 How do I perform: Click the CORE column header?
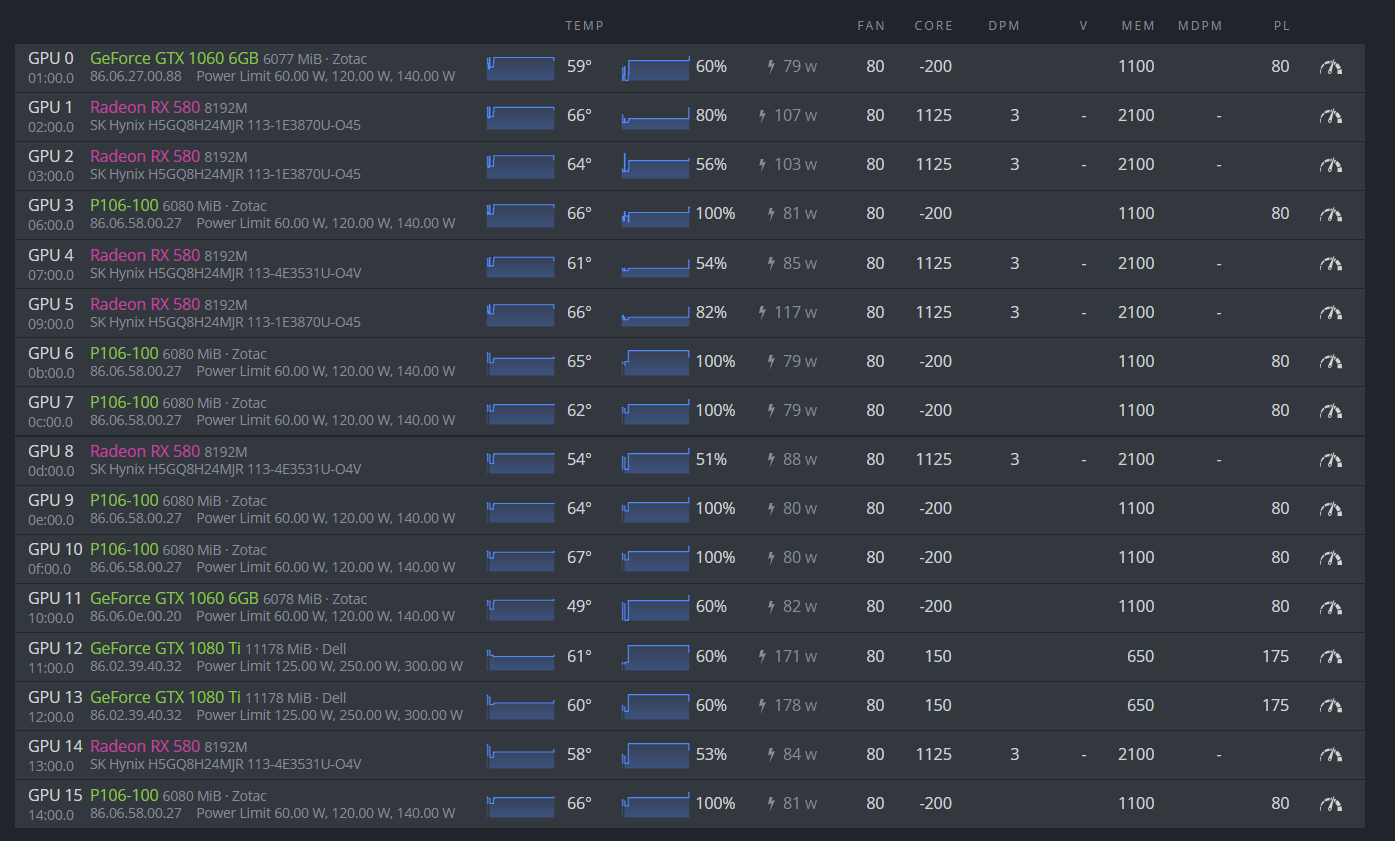tap(933, 26)
